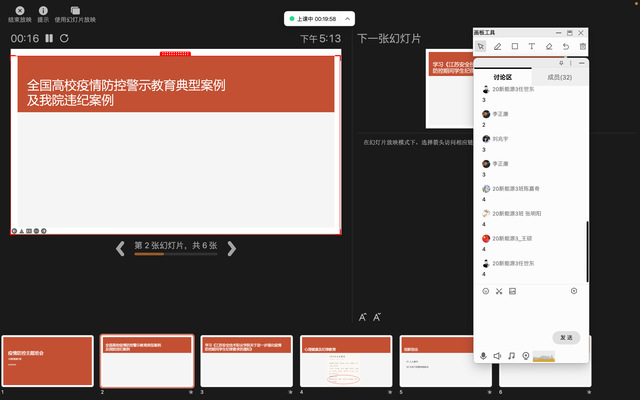Switch to the 讨论区 tab
The width and height of the screenshot is (640, 400).
pos(502,77)
